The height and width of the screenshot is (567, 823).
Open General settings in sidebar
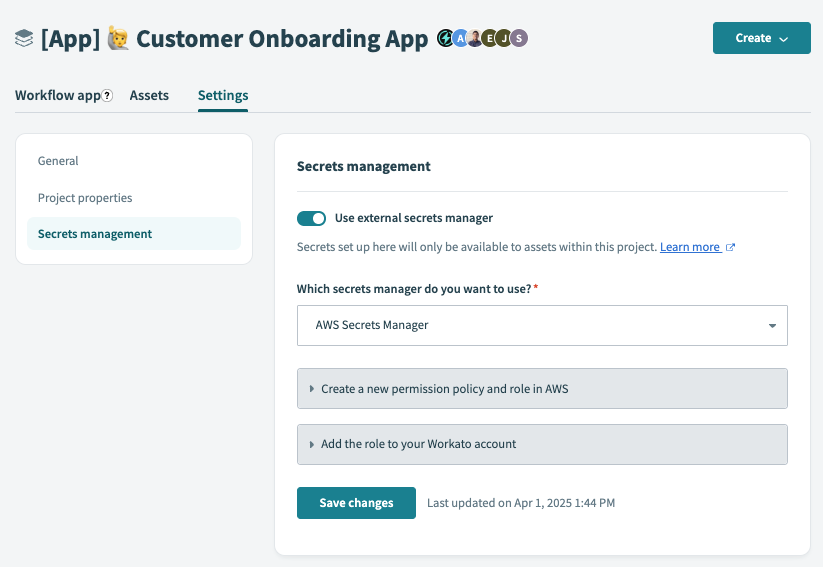tap(58, 161)
